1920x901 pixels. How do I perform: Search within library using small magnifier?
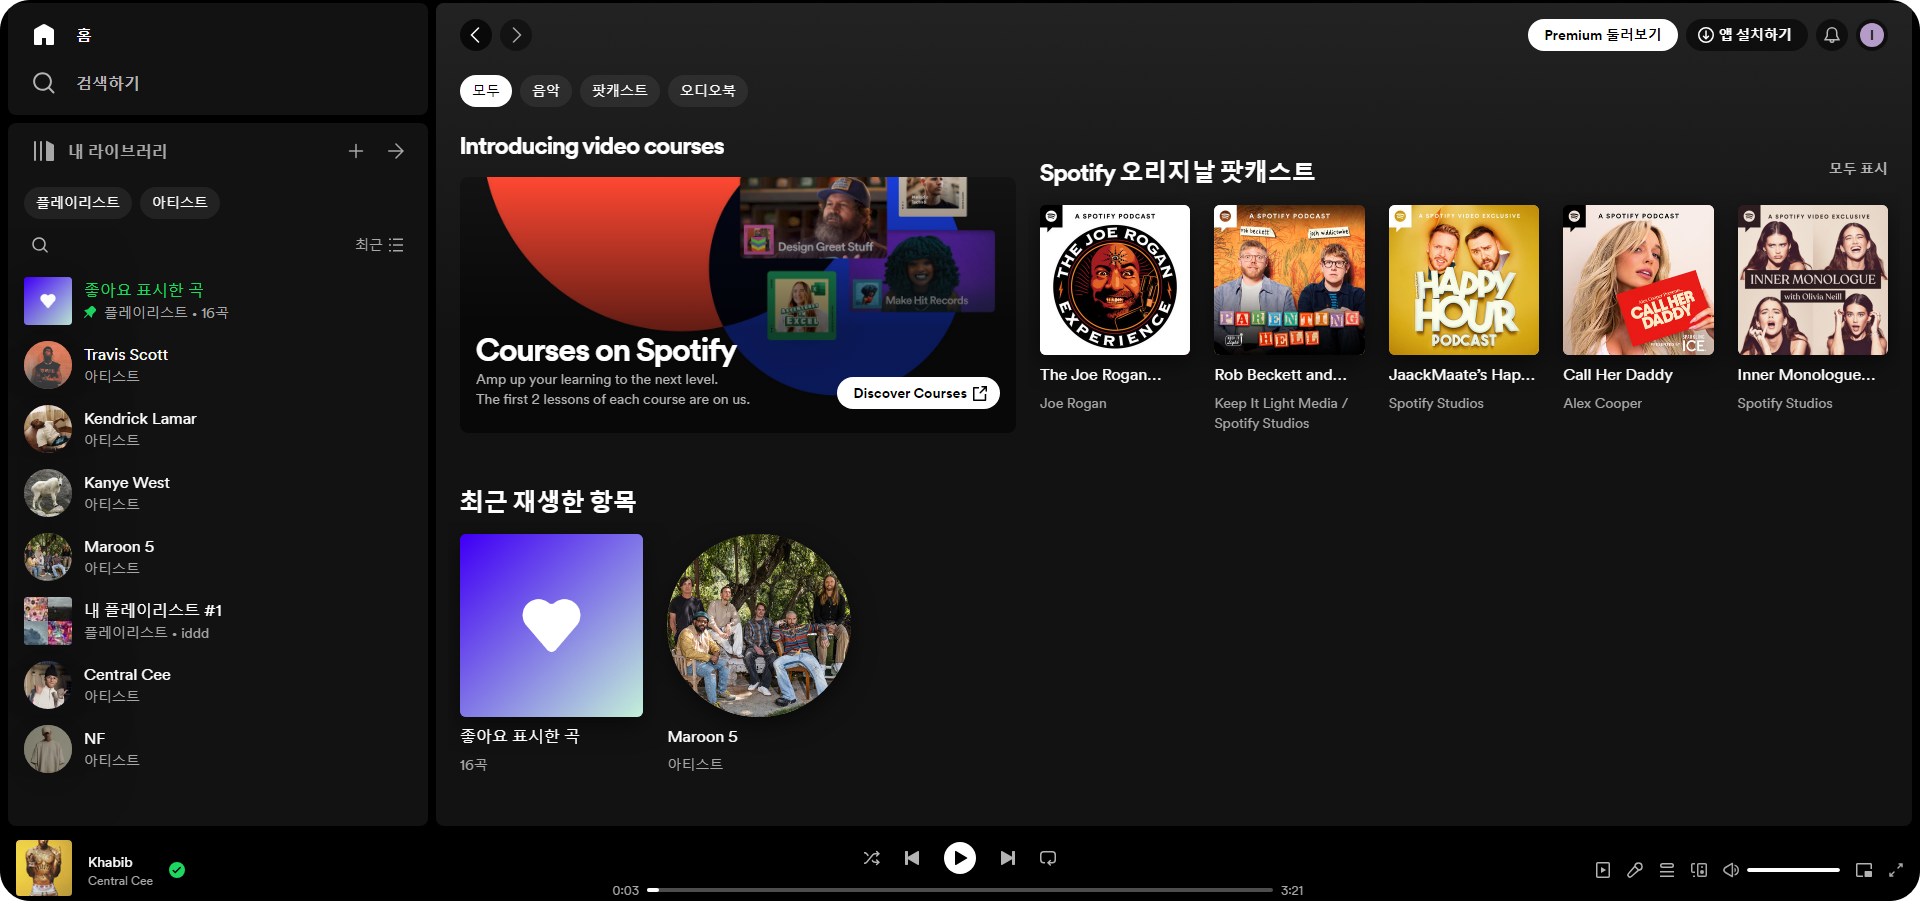click(x=40, y=245)
